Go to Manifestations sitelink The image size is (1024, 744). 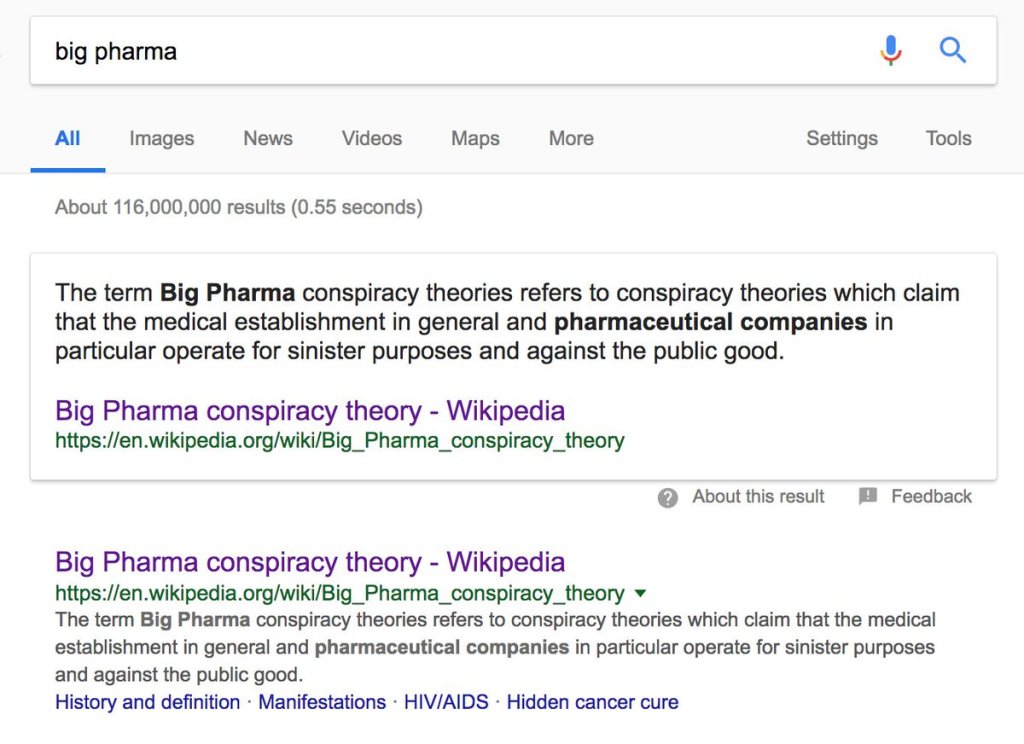[x=322, y=702]
